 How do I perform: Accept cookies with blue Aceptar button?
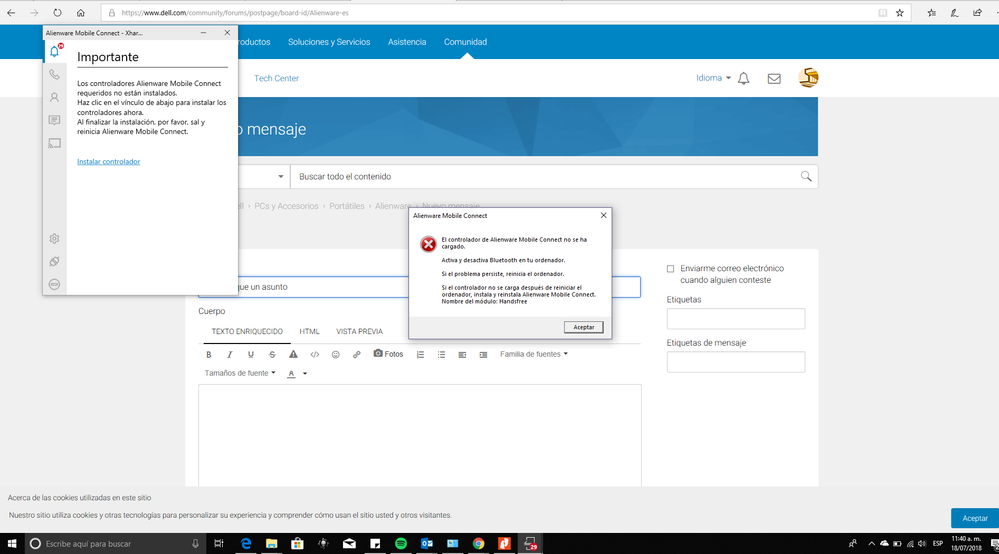click(975, 518)
